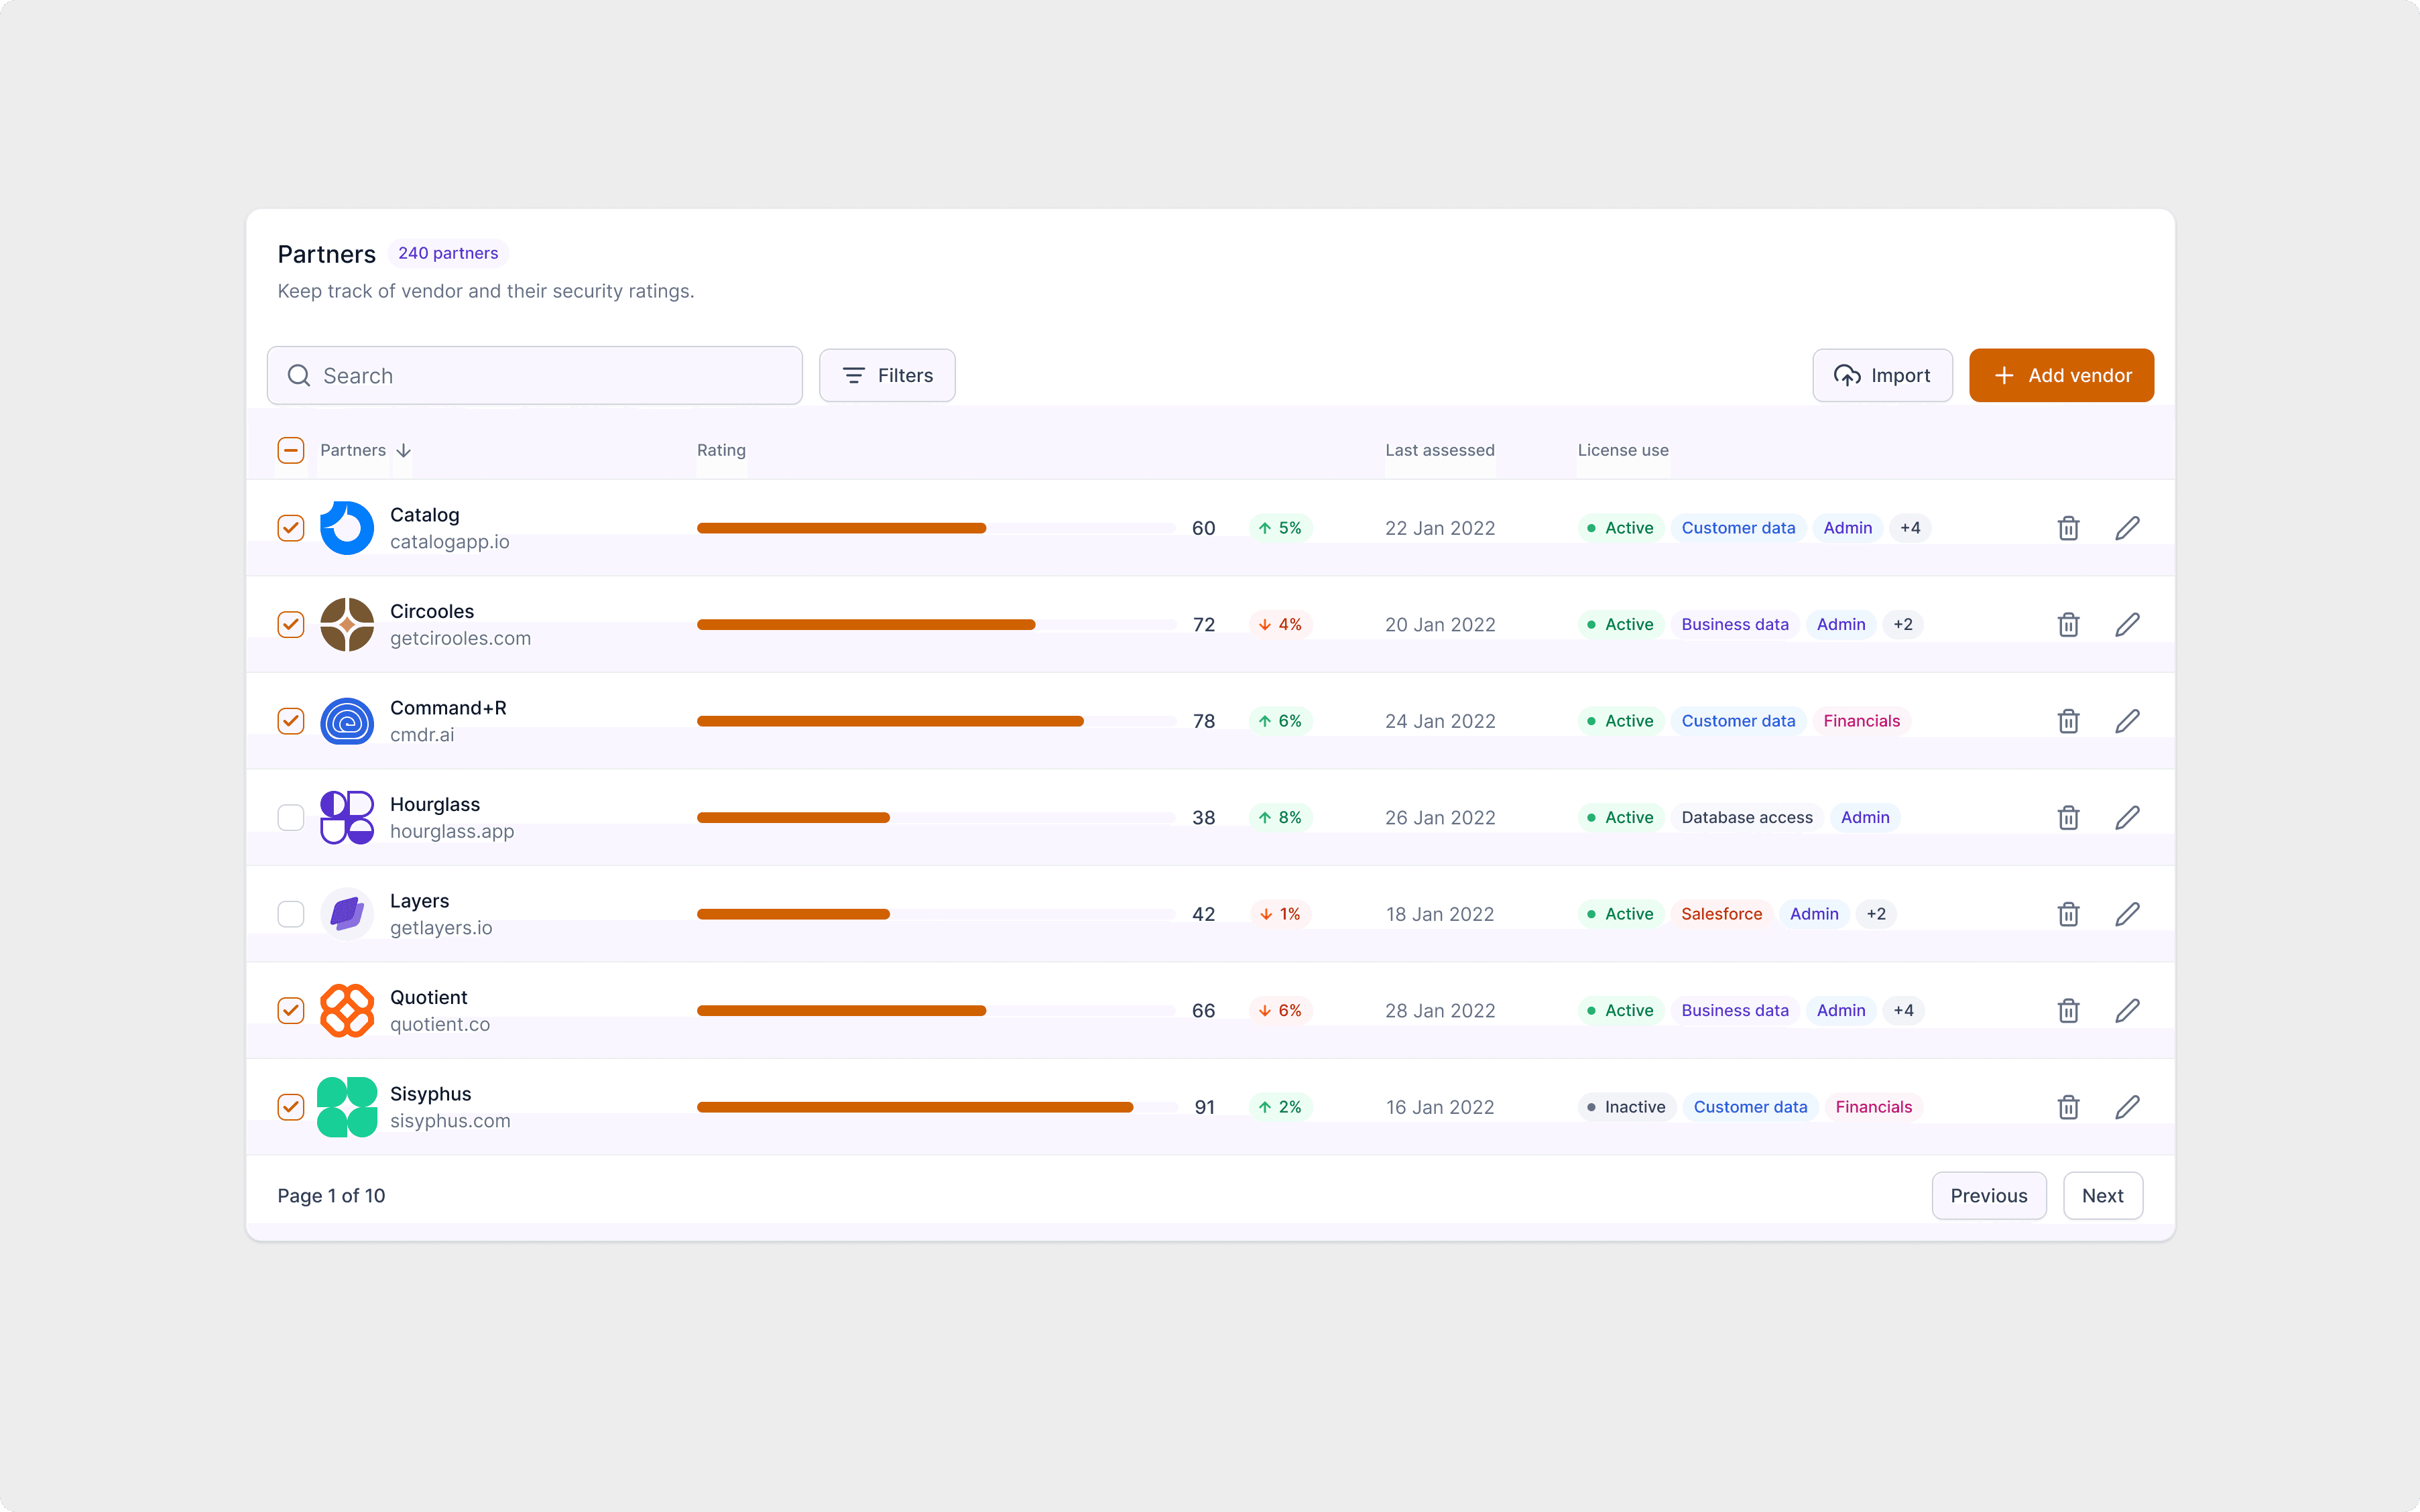Edit the Layers partner entry
The image size is (2420, 1512).
[x=2127, y=914]
